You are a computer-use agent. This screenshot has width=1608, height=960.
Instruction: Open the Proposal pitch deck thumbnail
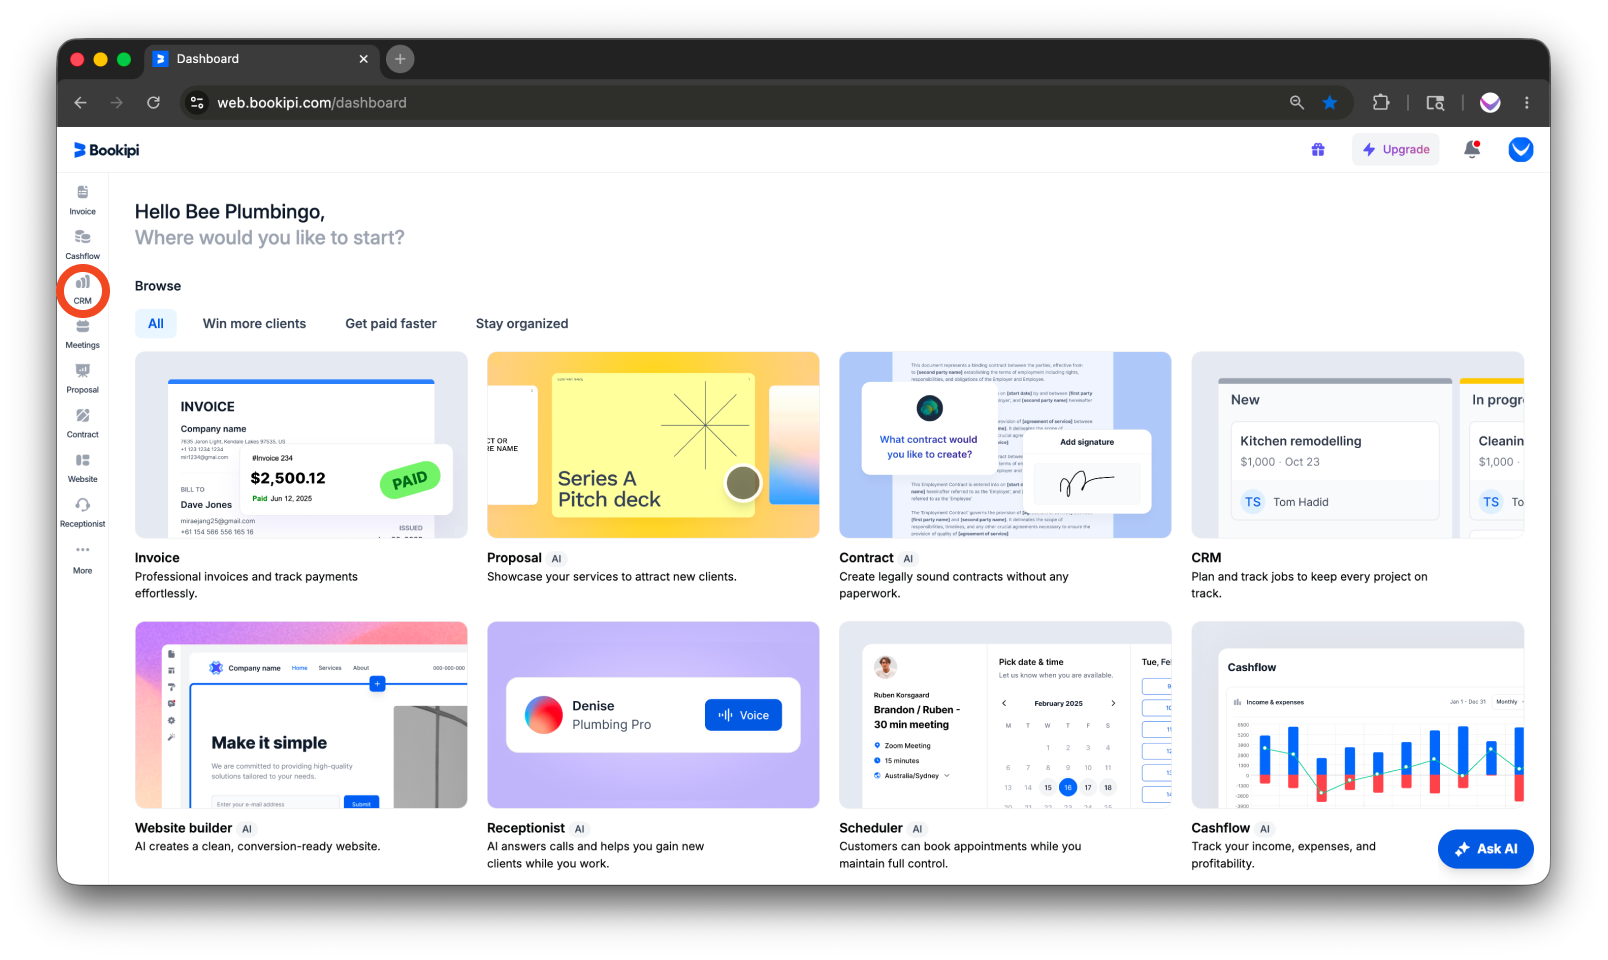coord(653,445)
